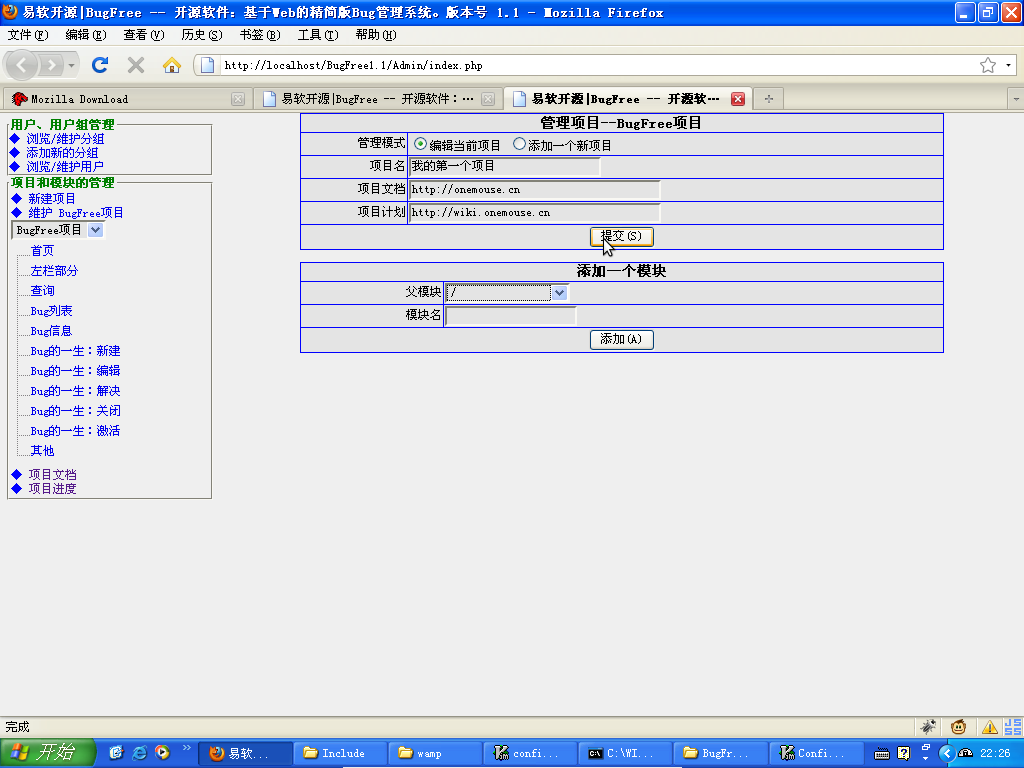
Task: Click the browser Forward arrow button
Action: click(51, 65)
